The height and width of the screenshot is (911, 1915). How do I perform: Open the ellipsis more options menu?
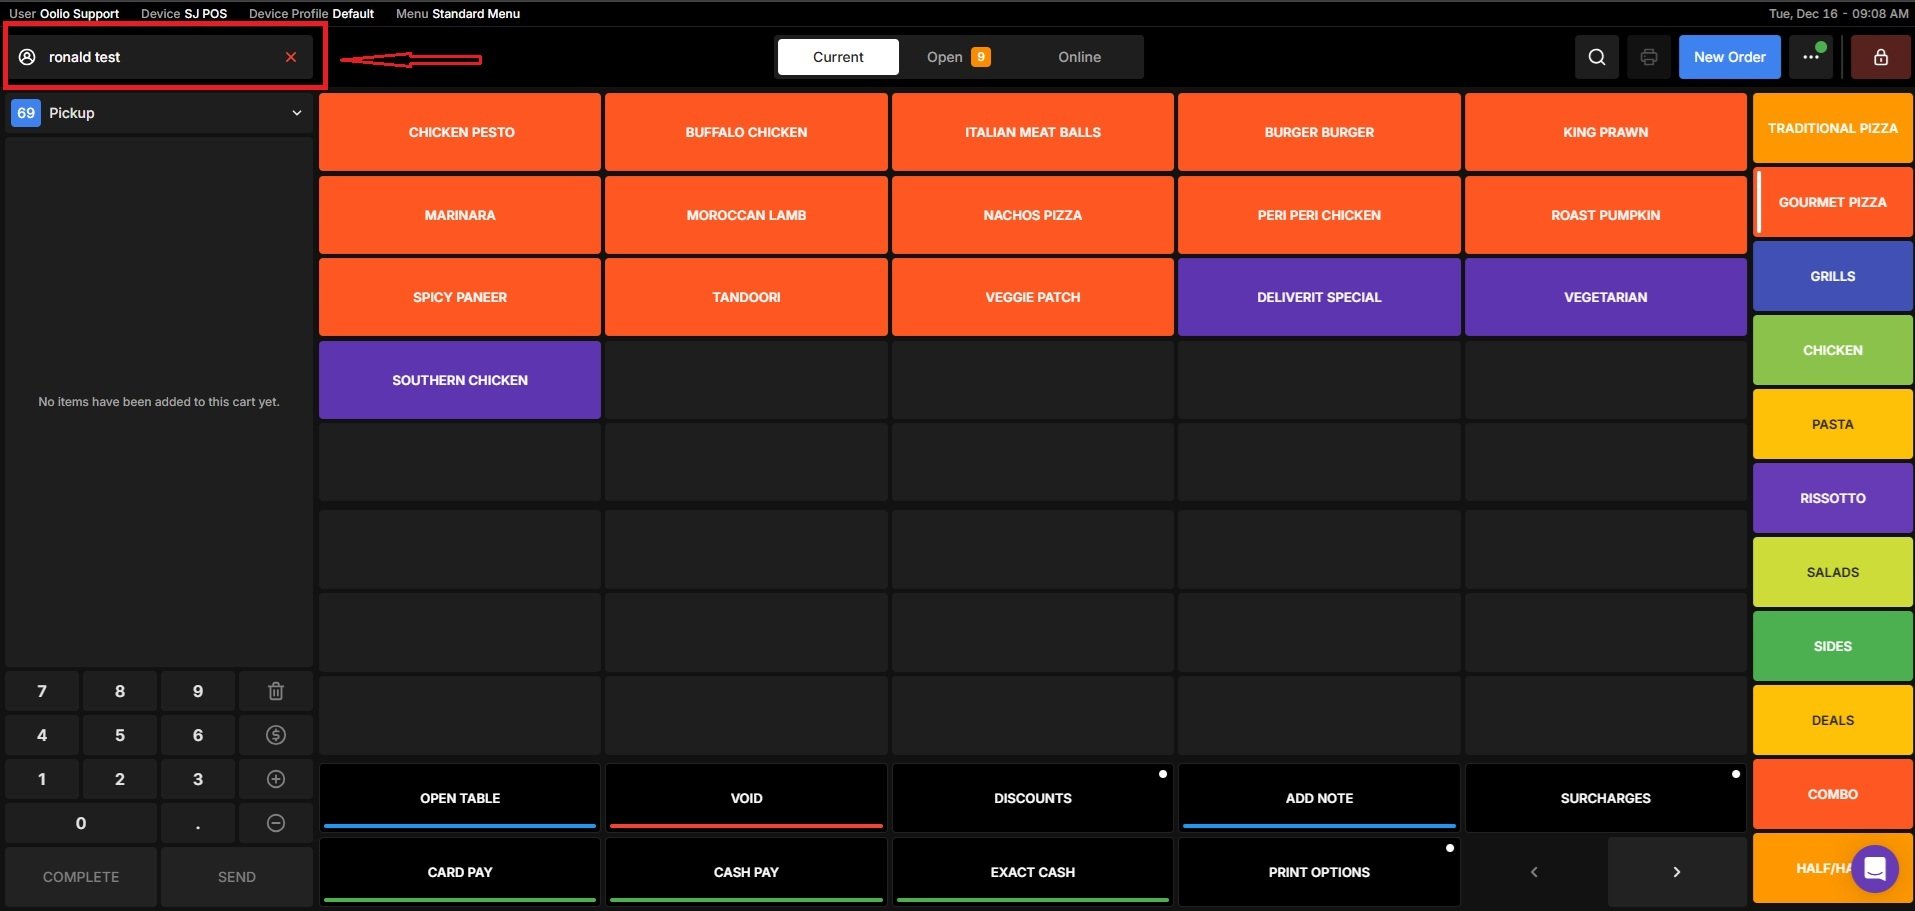(x=1810, y=57)
